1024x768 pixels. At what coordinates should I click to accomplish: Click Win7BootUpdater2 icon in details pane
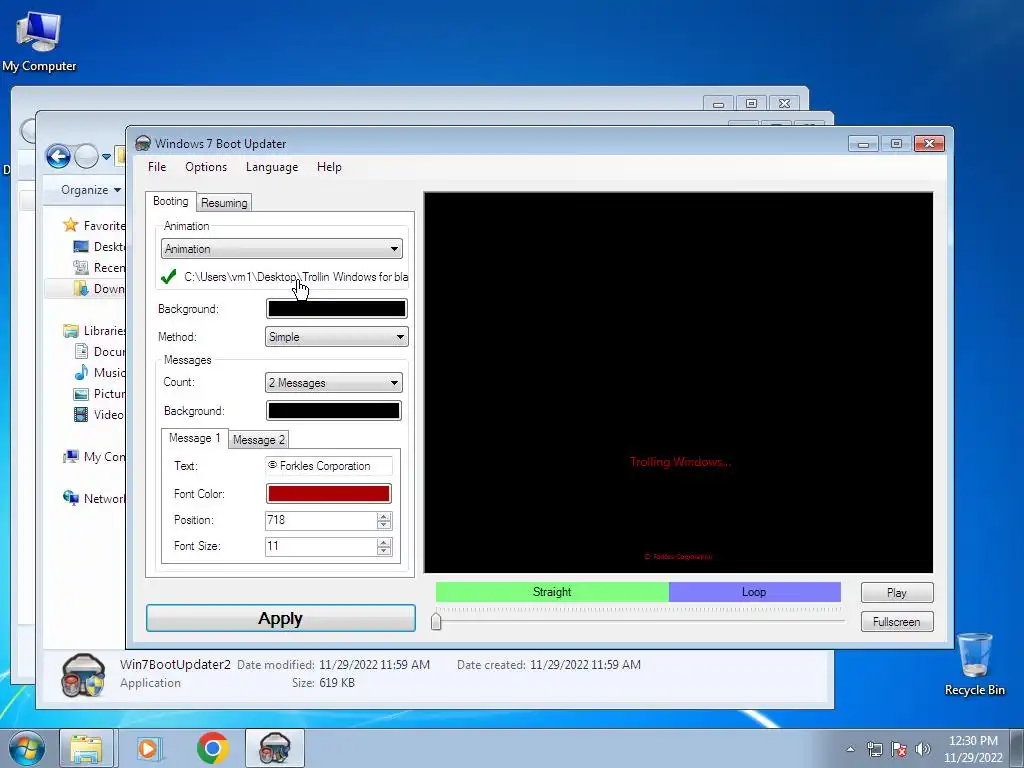(83, 675)
